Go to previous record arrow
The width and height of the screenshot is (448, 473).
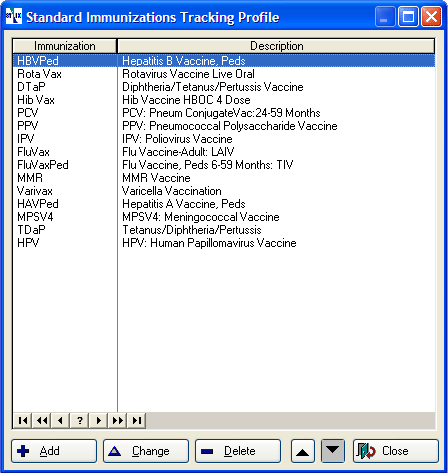(60, 420)
